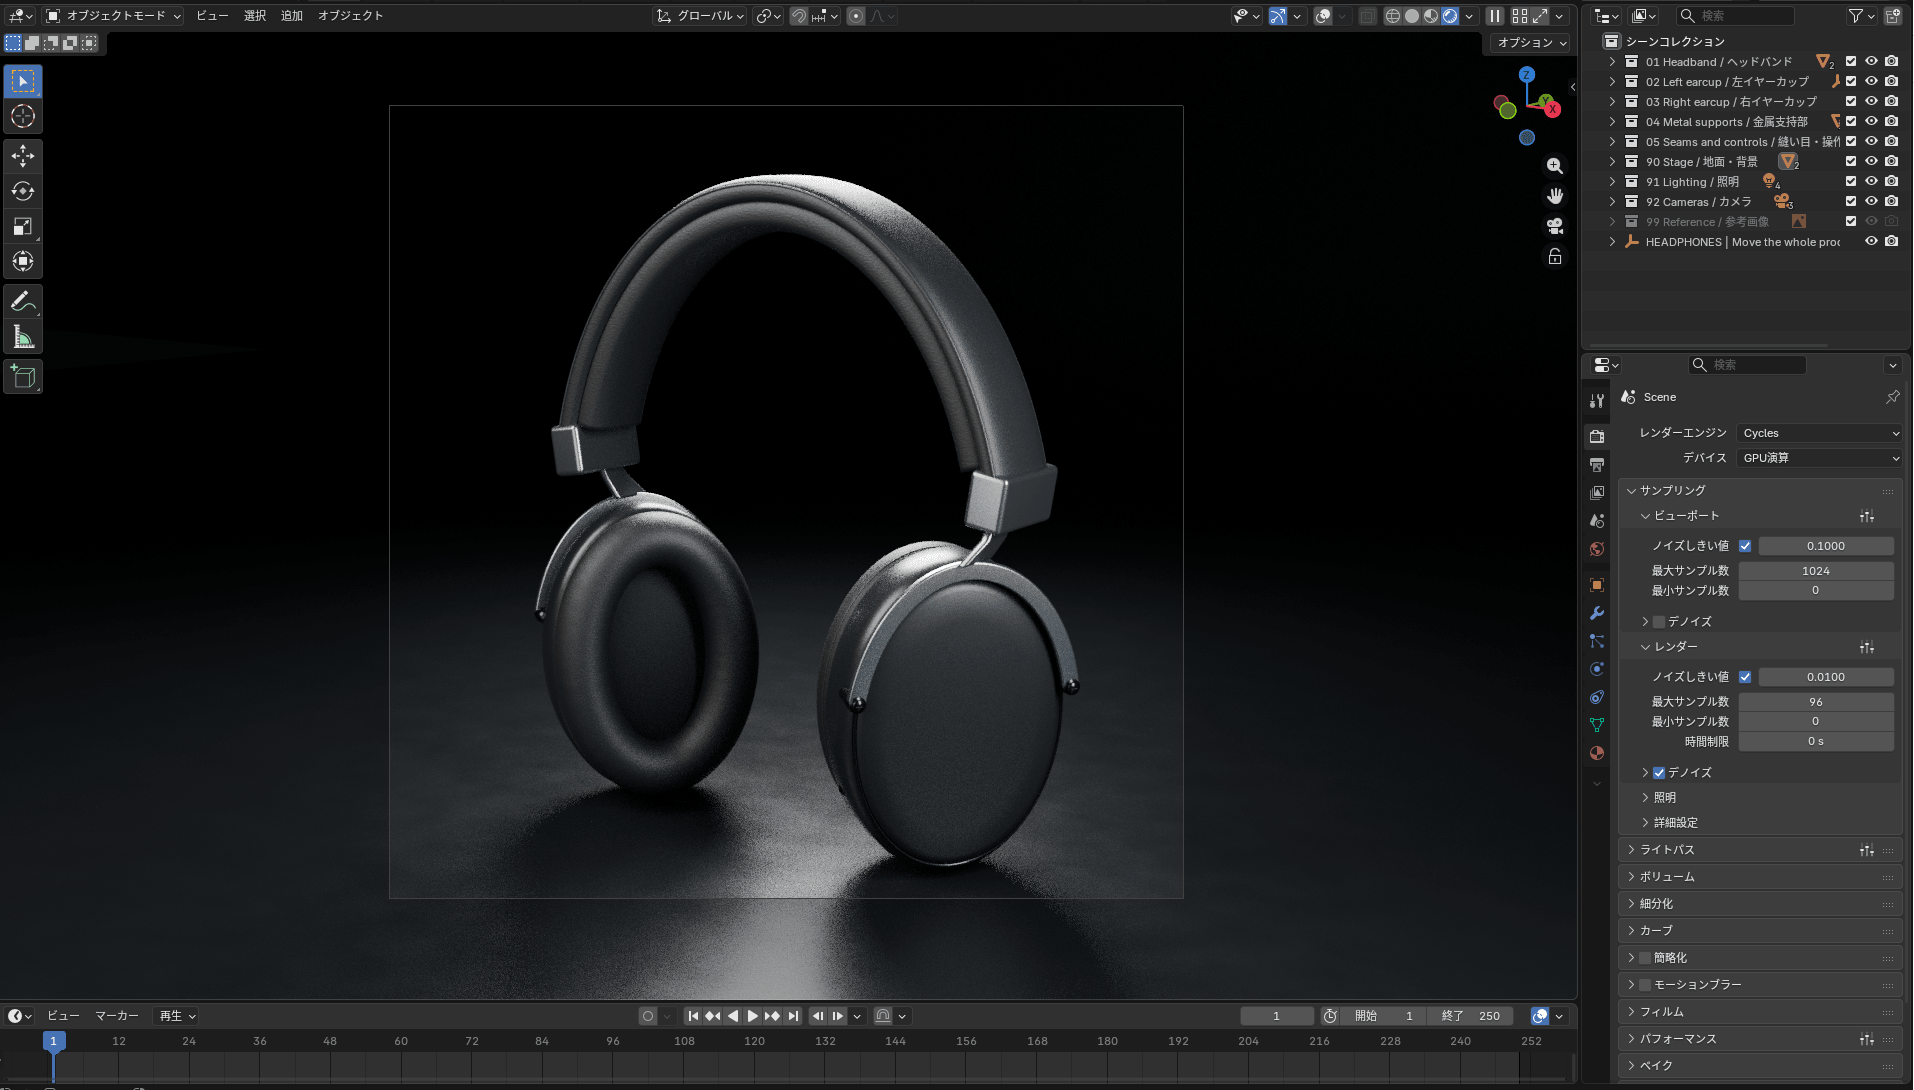Open the Modifier wrench properties tab
This screenshot has width=1914, height=1090.
coord(1597,613)
